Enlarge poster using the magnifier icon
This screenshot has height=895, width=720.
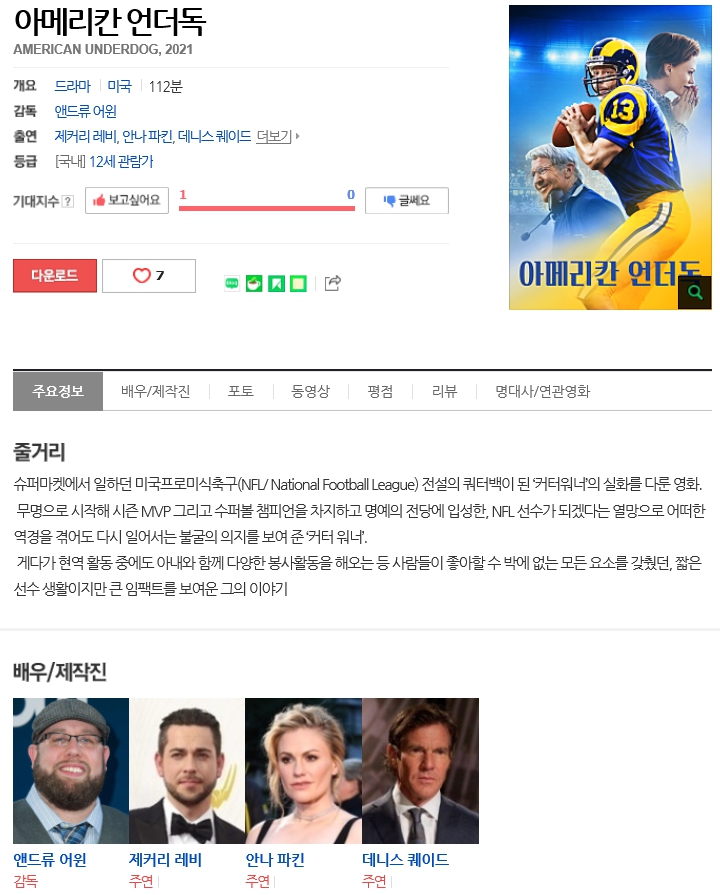coord(694,292)
